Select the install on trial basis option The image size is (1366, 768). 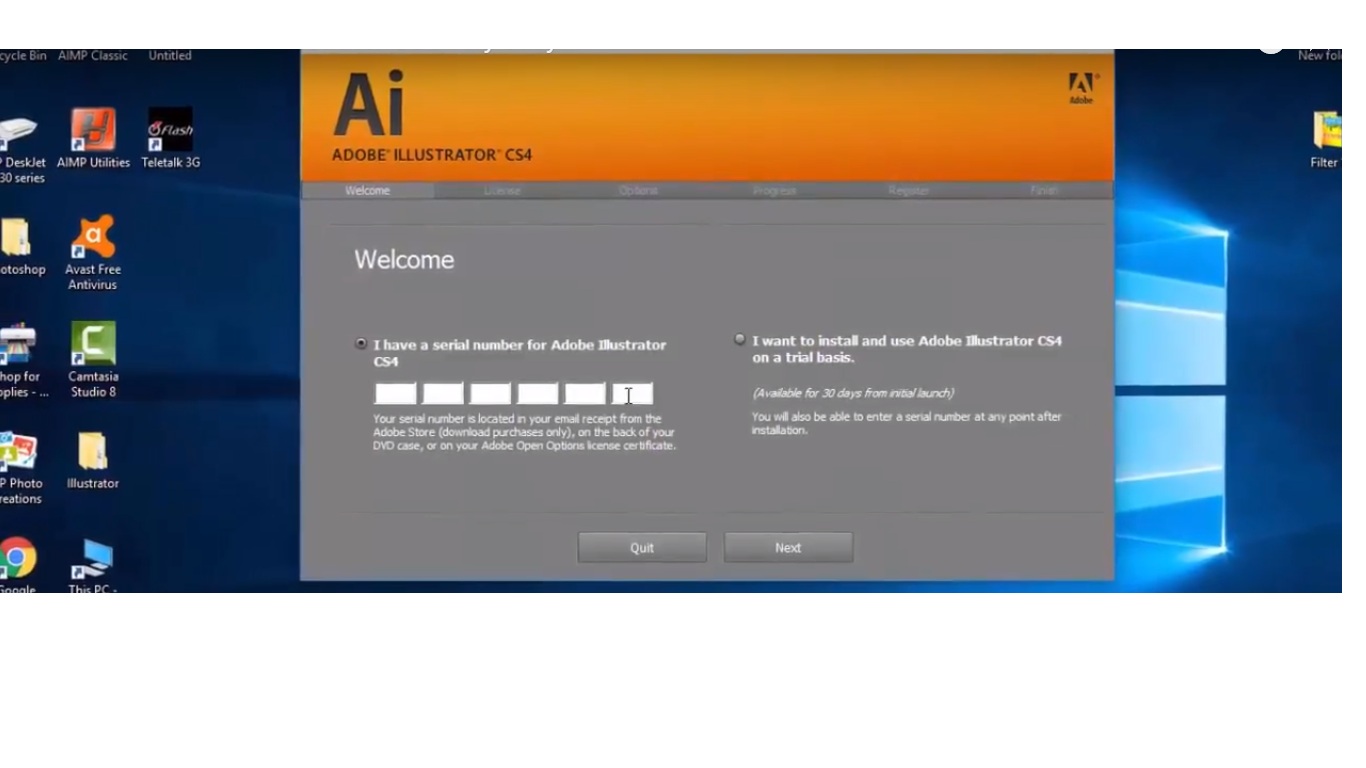click(740, 340)
